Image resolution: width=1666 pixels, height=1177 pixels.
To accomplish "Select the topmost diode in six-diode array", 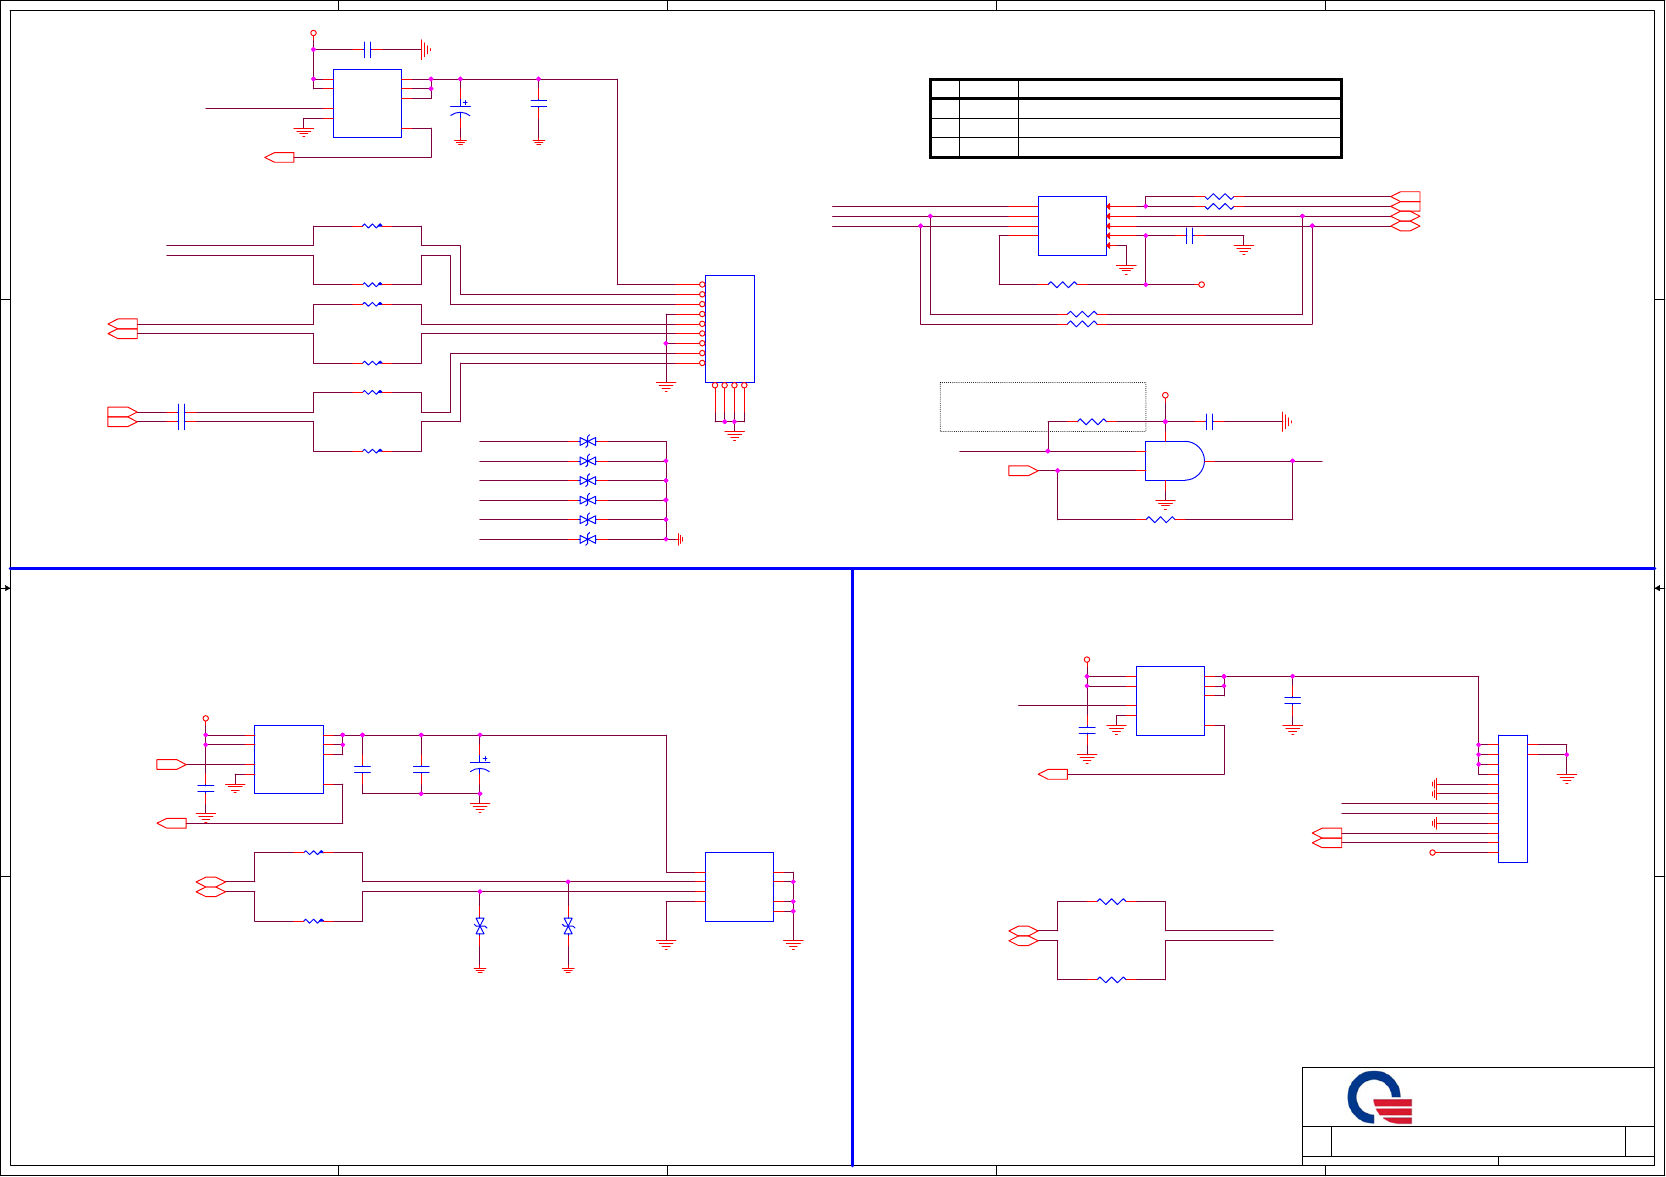I will [x=588, y=441].
